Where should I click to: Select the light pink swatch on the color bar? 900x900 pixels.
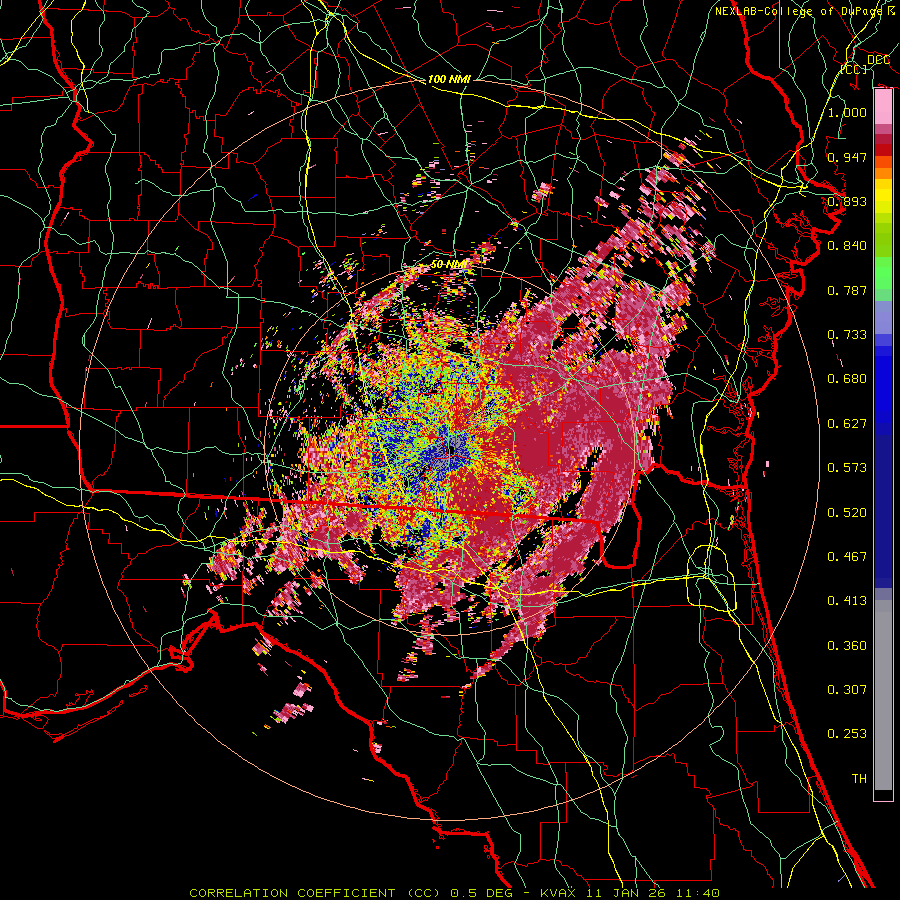tap(883, 107)
